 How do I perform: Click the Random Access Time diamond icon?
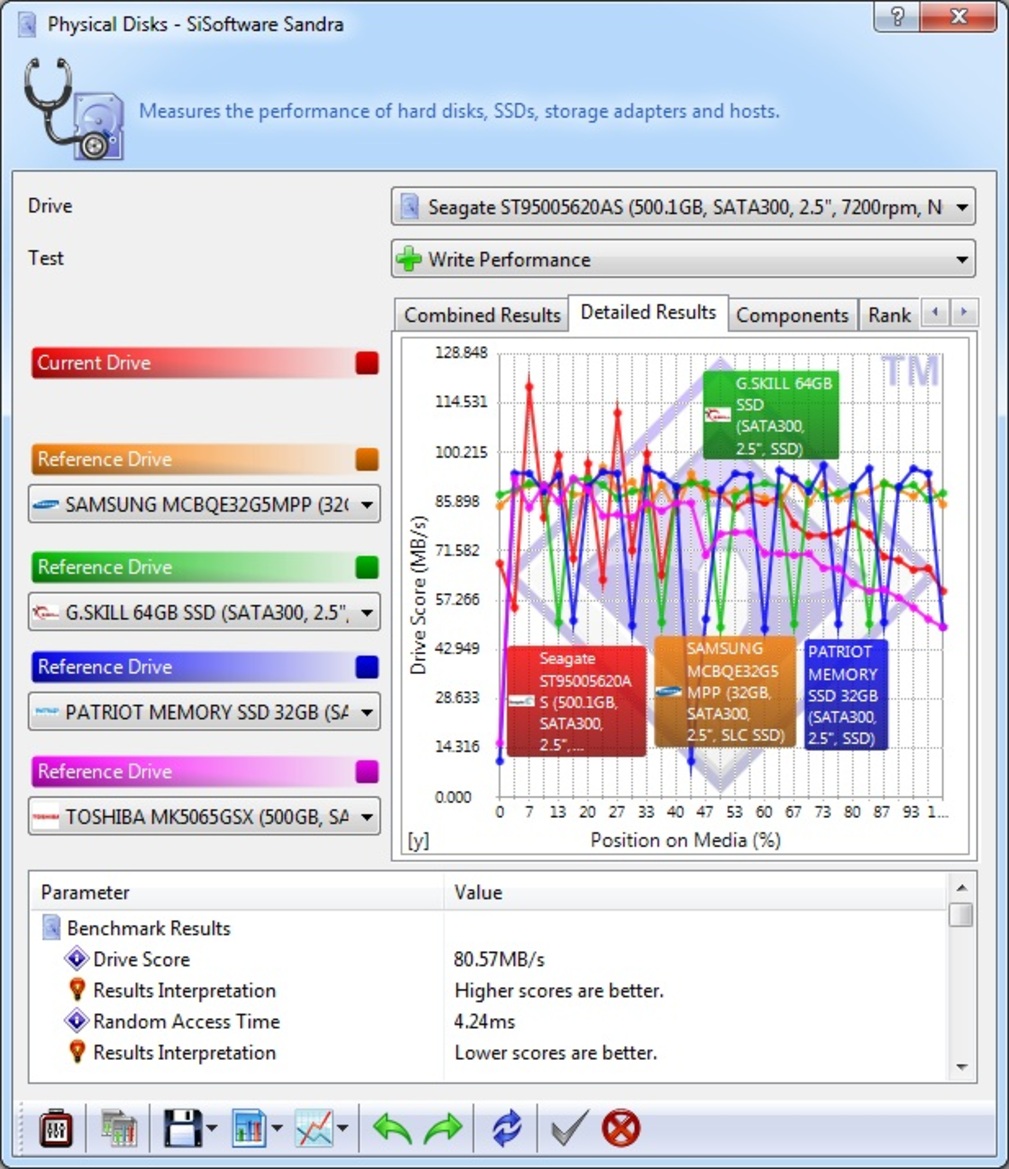coord(76,1020)
